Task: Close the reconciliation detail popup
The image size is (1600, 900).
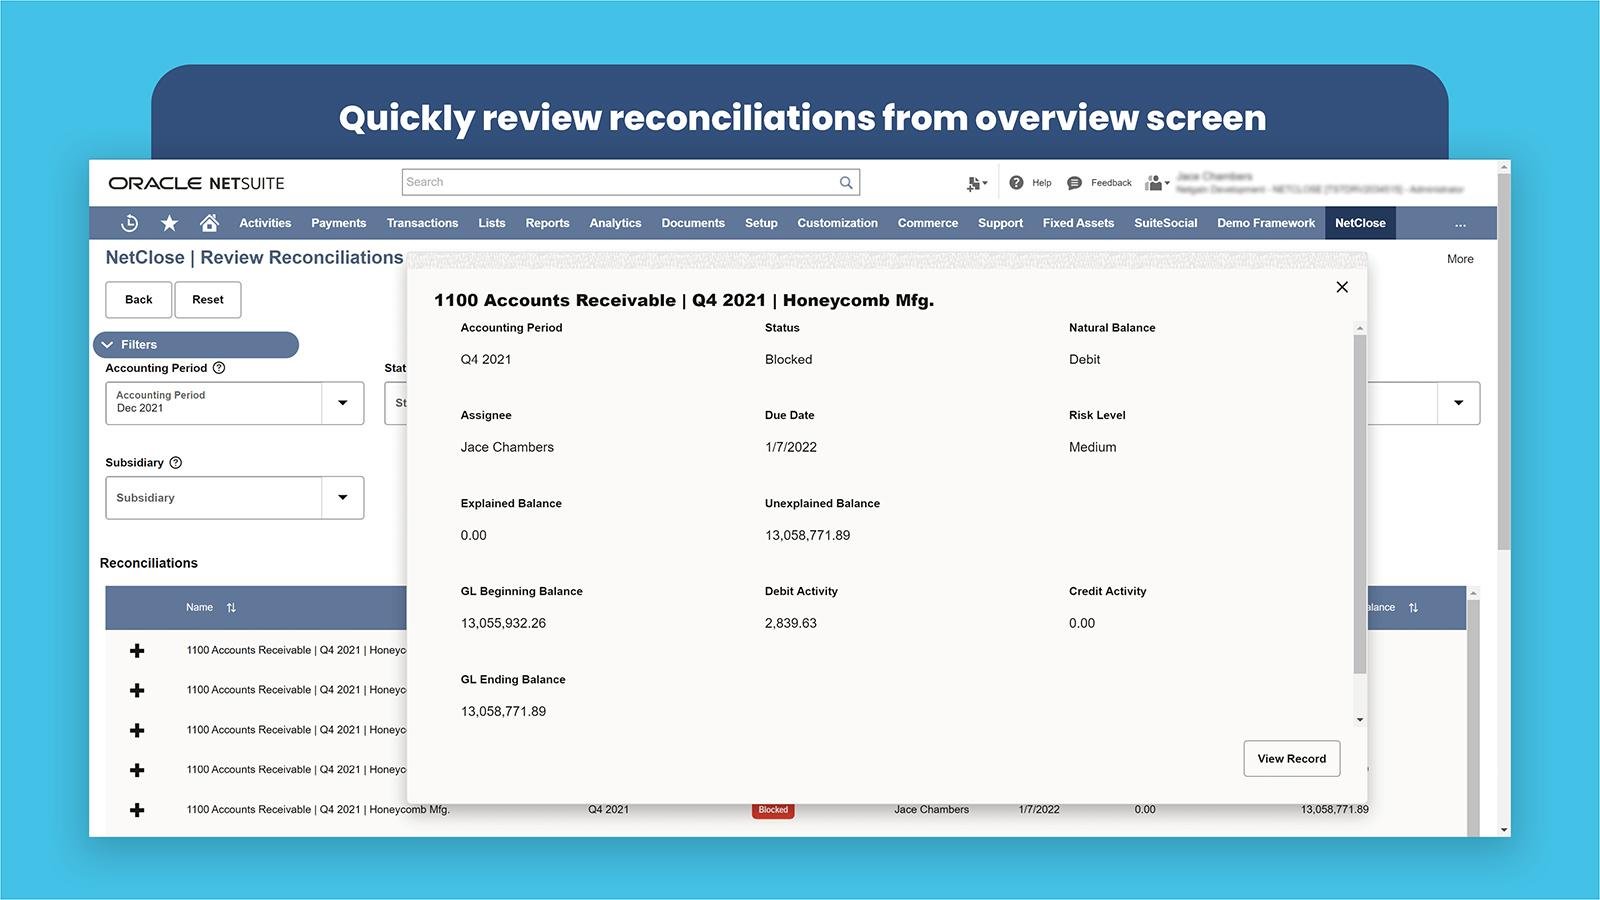Action: [x=1342, y=287]
